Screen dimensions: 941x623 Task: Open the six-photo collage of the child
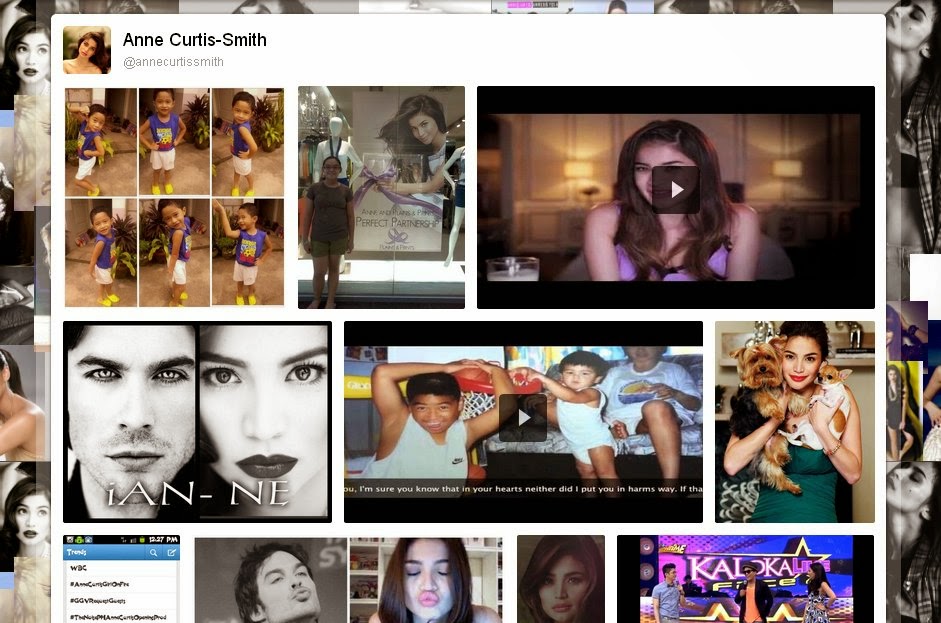pos(174,197)
